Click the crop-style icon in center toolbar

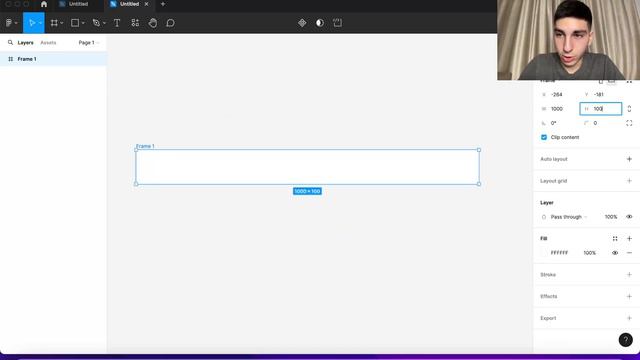pos(338,23)
